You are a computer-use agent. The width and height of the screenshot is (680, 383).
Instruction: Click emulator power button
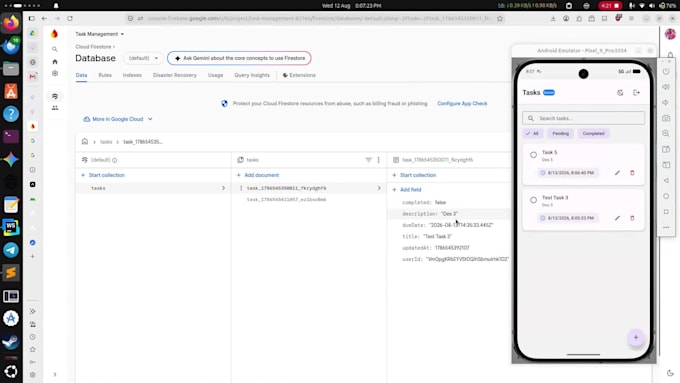click(x=666, y=71)
